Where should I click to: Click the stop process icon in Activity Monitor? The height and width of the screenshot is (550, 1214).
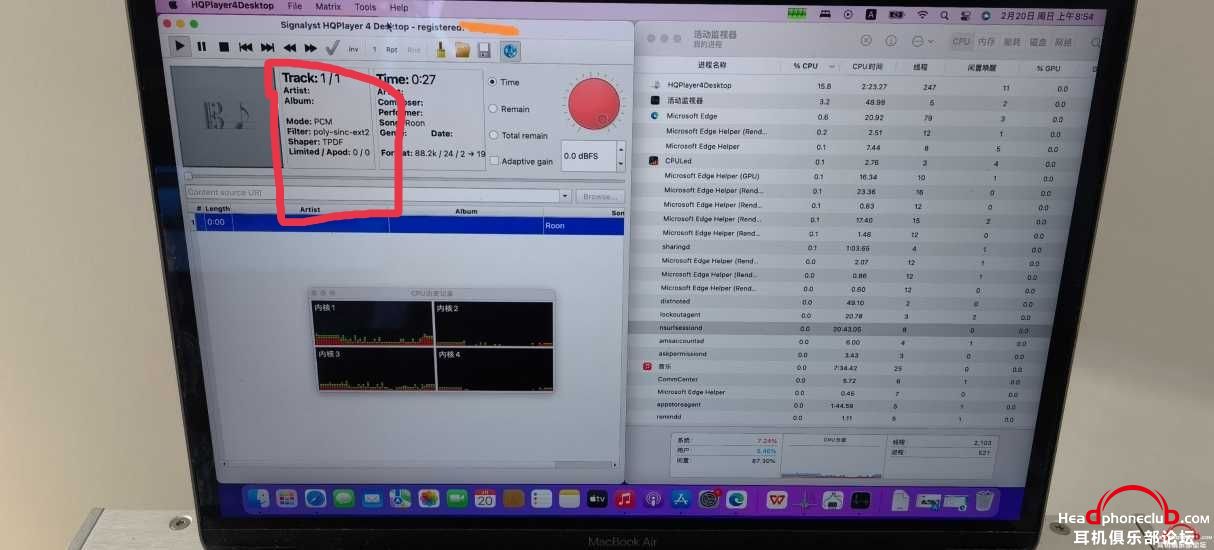point(867,41)
